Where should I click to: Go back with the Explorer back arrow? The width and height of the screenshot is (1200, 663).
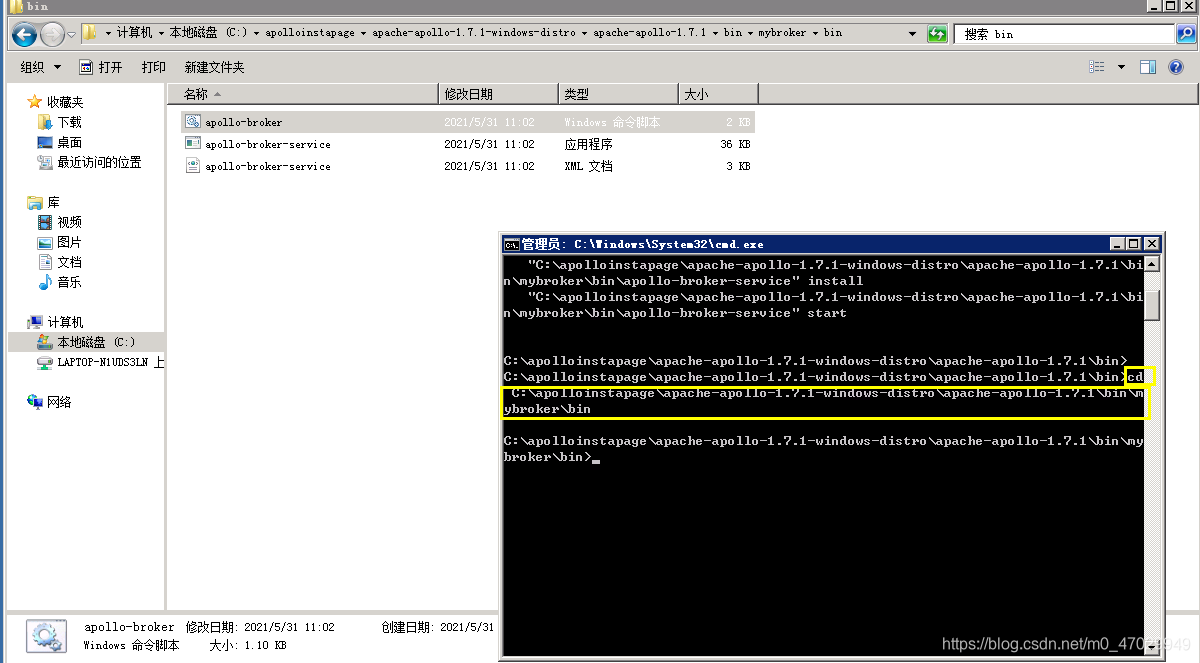click(x=24, y=35)
